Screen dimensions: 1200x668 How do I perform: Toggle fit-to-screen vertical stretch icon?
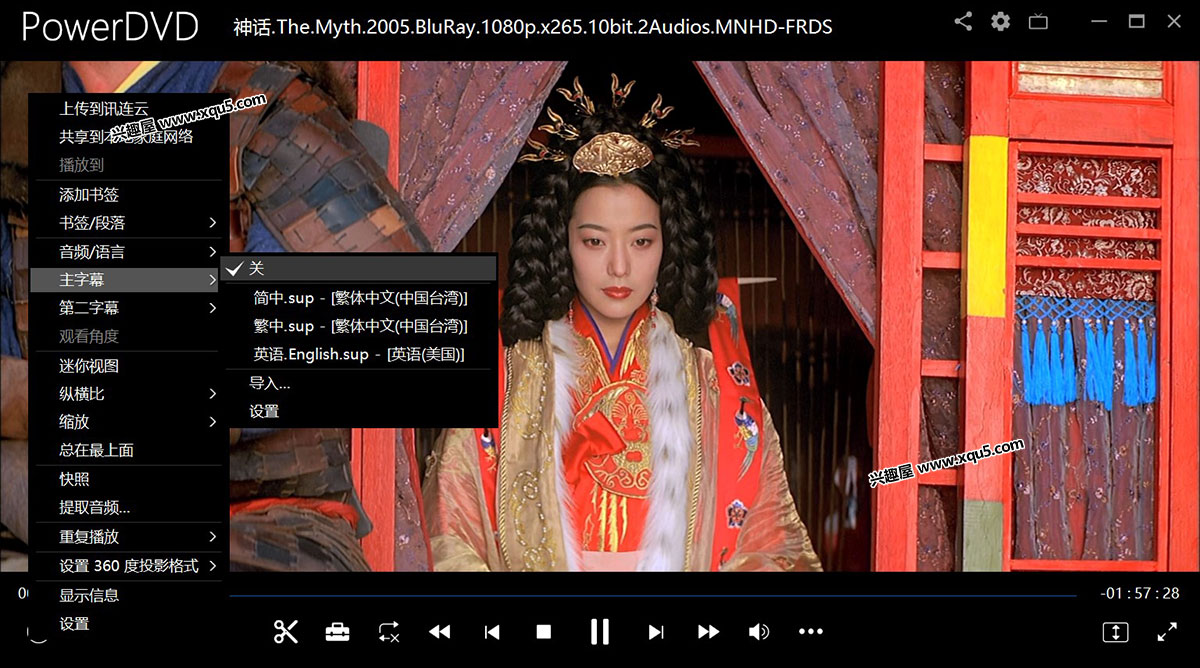point(1115,632)
